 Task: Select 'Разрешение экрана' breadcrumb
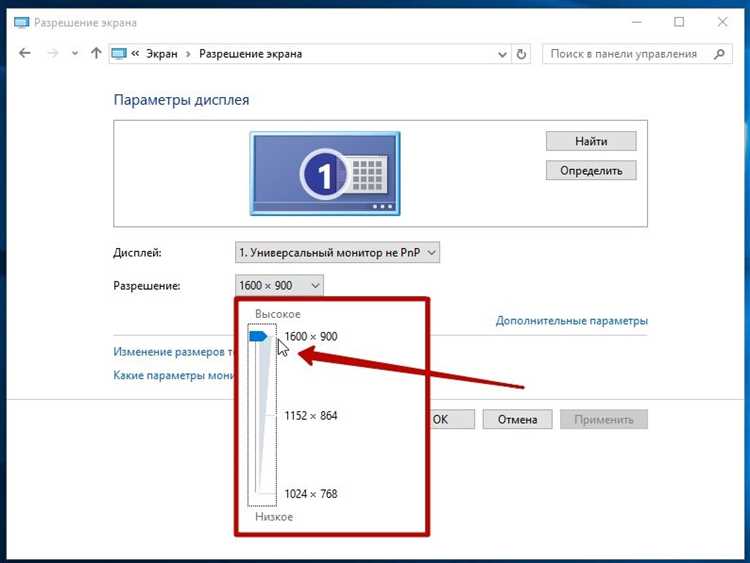pyautogui.click(x=250, y=54)
